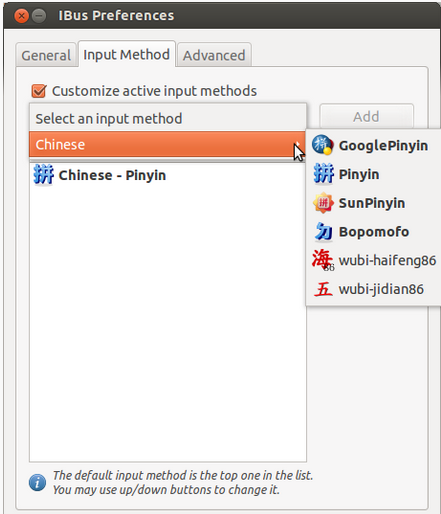441x514 pixels.
Task: Click the blue Bopomofo icon
Action: tap(323, 231)
